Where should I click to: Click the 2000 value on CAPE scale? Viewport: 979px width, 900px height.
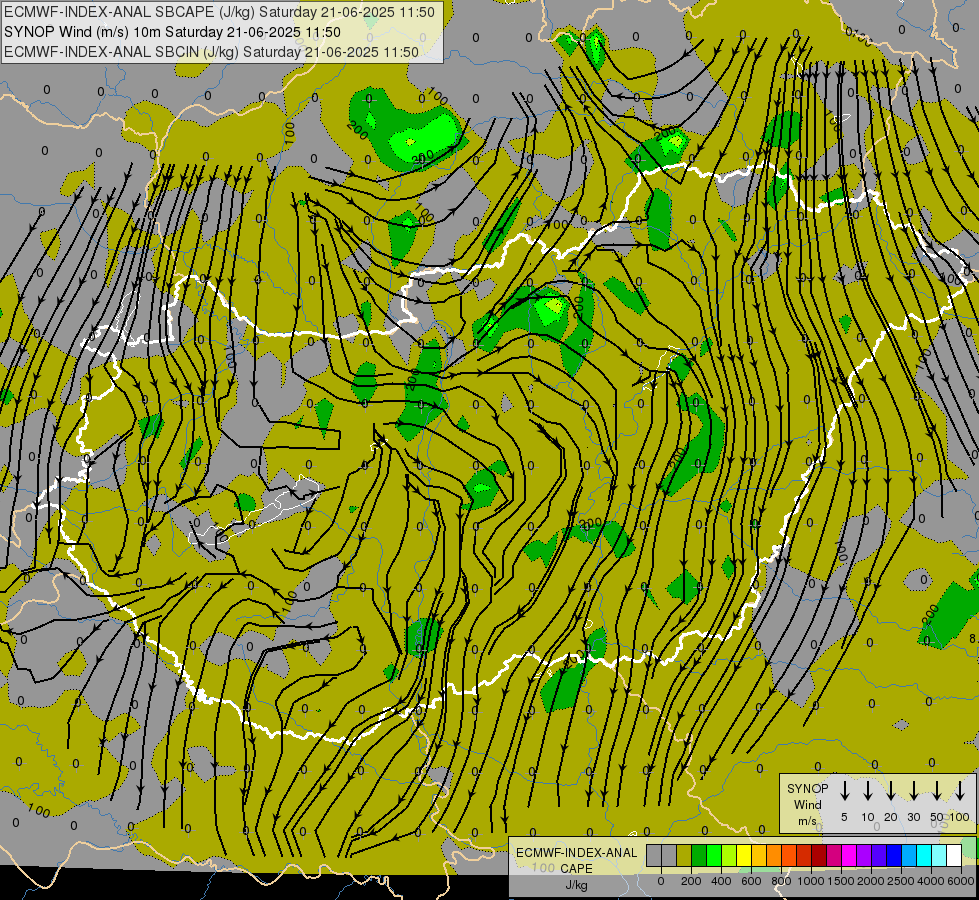[871, 881]
